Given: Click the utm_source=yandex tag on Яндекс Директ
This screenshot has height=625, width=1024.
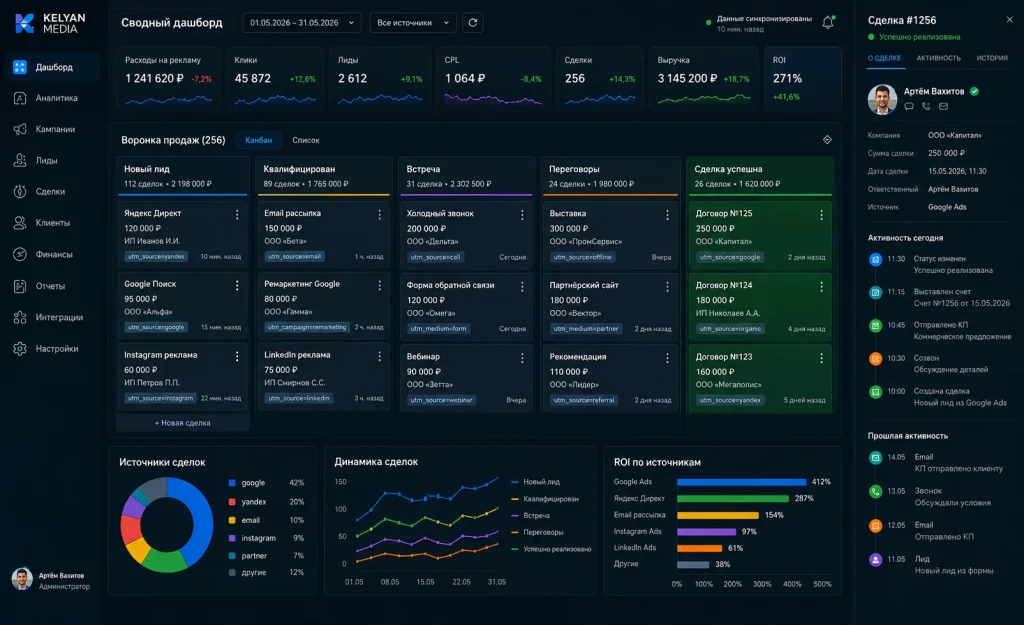Looking at the screenshot, I should pyautogui.click(x=156, y=257).
